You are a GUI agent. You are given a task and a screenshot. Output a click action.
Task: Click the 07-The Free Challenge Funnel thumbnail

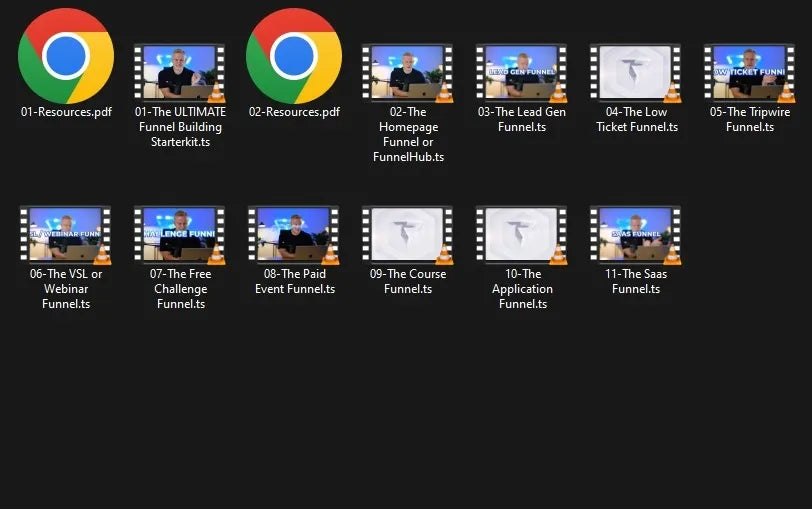pos(180,234)
